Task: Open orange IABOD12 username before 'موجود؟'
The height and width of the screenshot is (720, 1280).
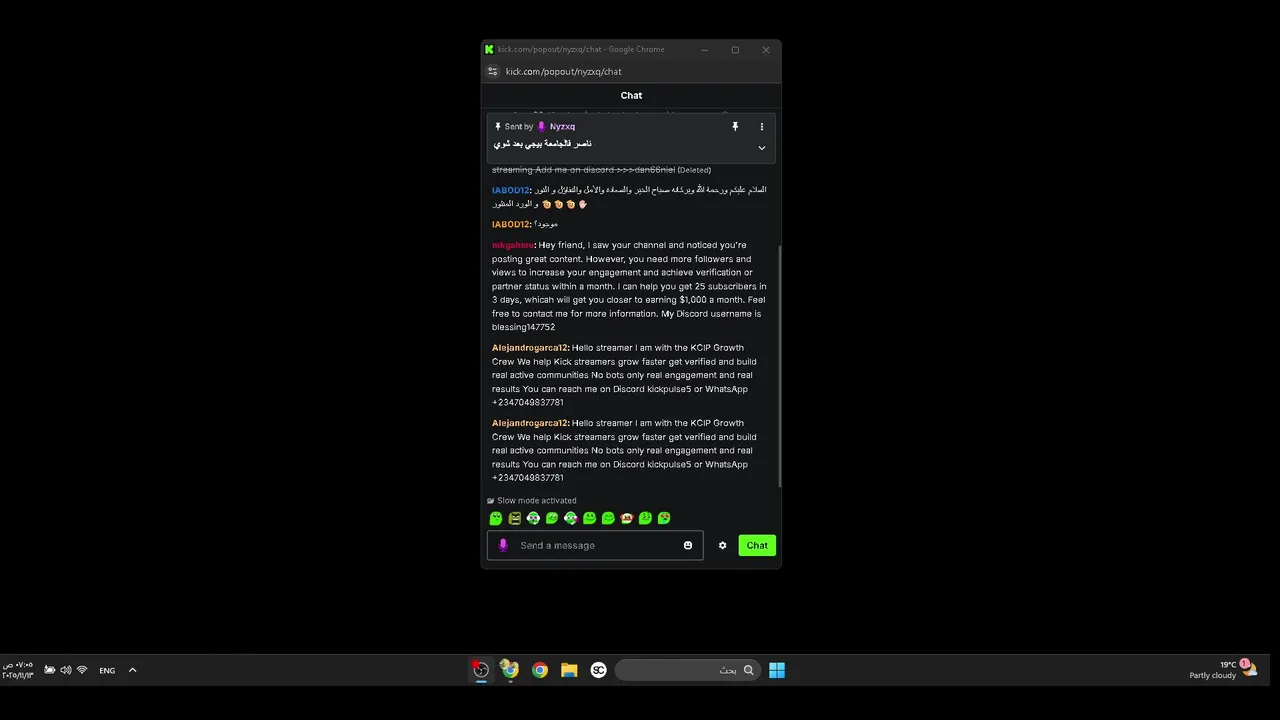Action: [x=510, y=225]
